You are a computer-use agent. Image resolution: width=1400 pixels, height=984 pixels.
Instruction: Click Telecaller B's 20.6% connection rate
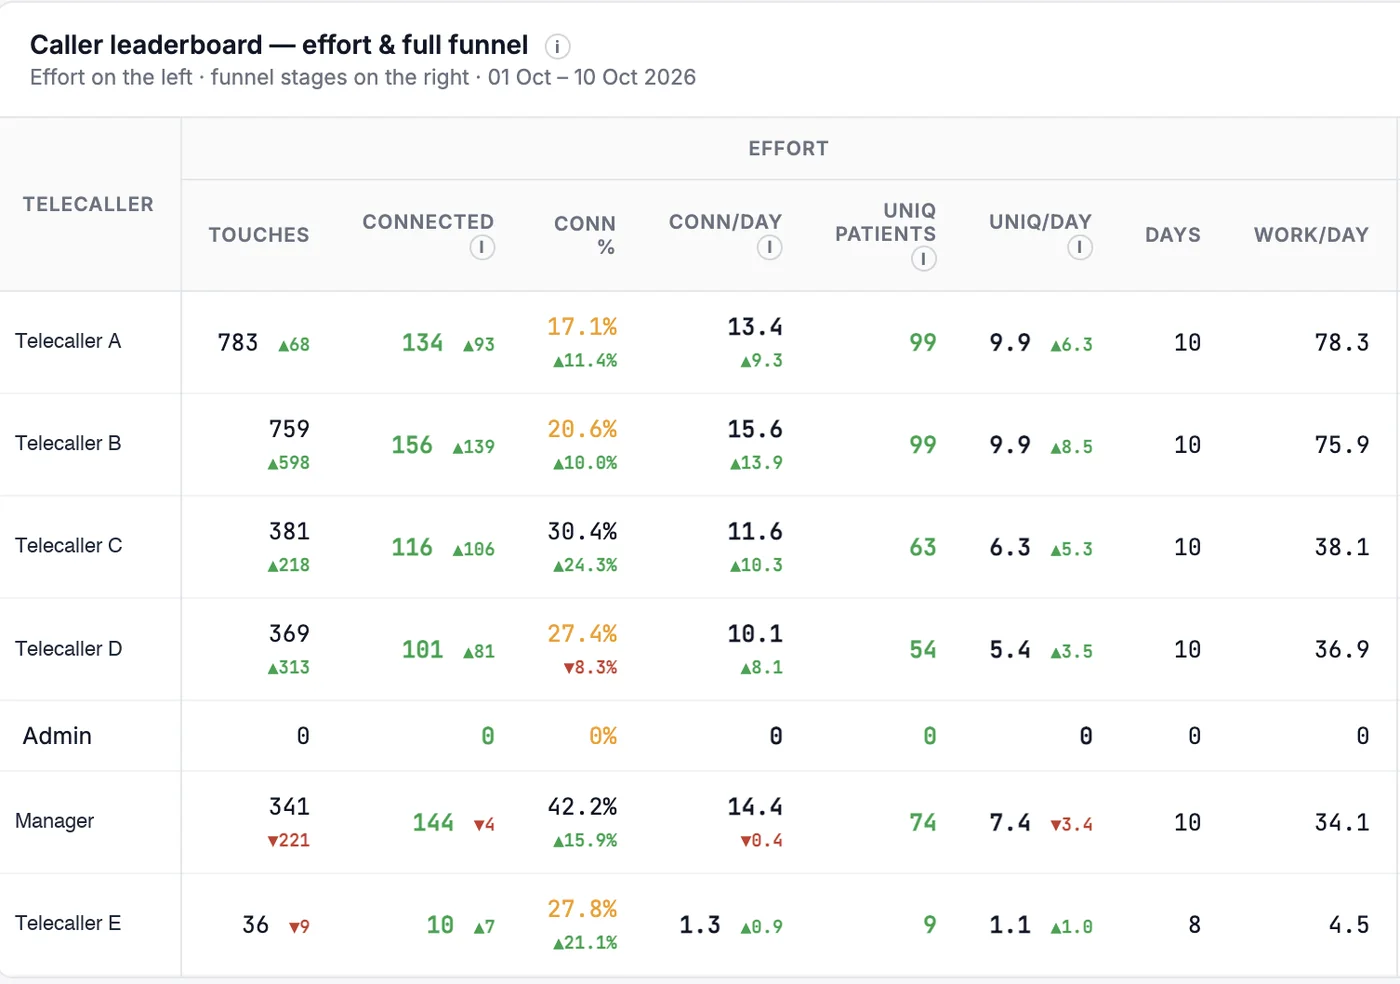click(x=582, y=429)
